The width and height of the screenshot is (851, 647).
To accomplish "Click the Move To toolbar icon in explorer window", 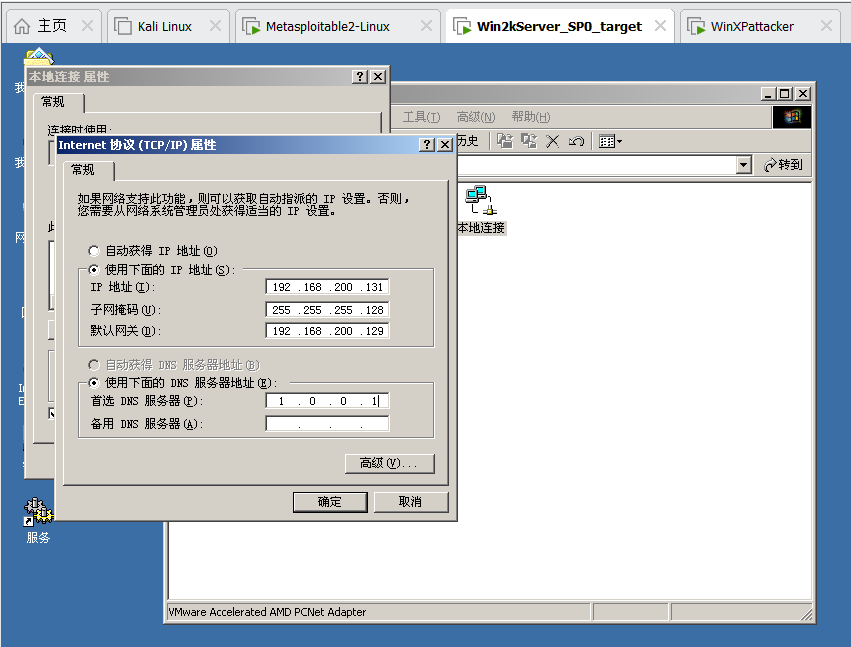I will 505,141.
